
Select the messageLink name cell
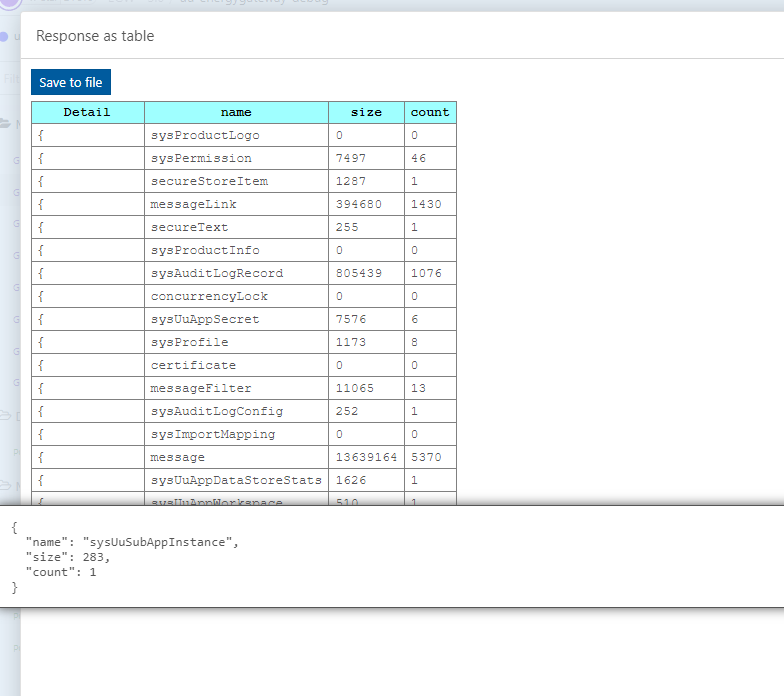point(236,204)
